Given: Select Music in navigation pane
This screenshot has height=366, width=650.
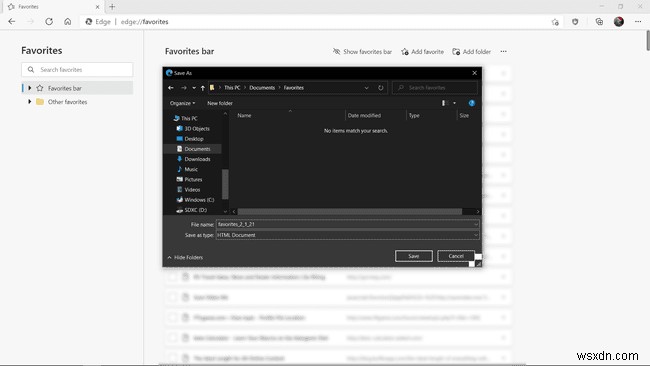Looking at the screenshot, I should (x=187, y=169).
